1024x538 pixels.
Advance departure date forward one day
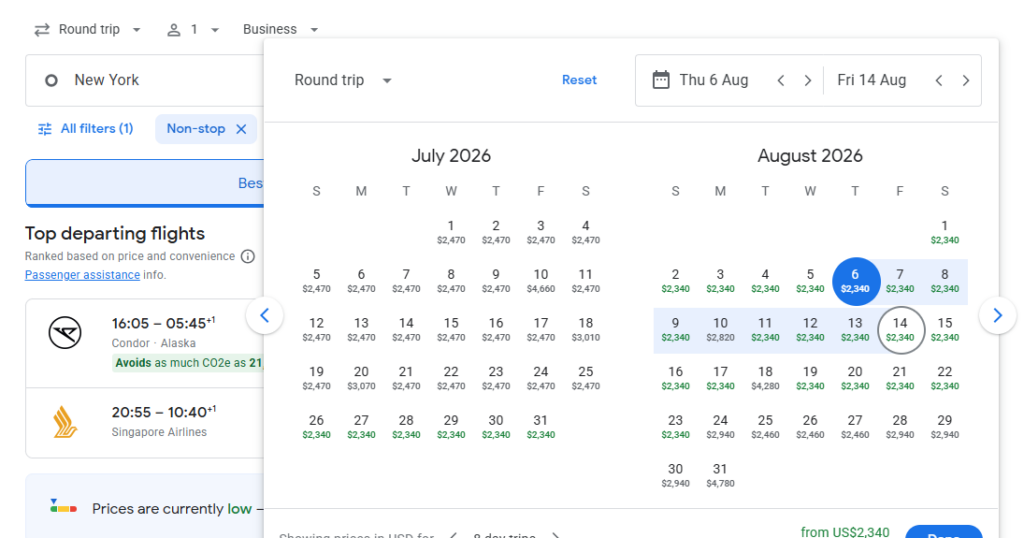coord(808,81)
